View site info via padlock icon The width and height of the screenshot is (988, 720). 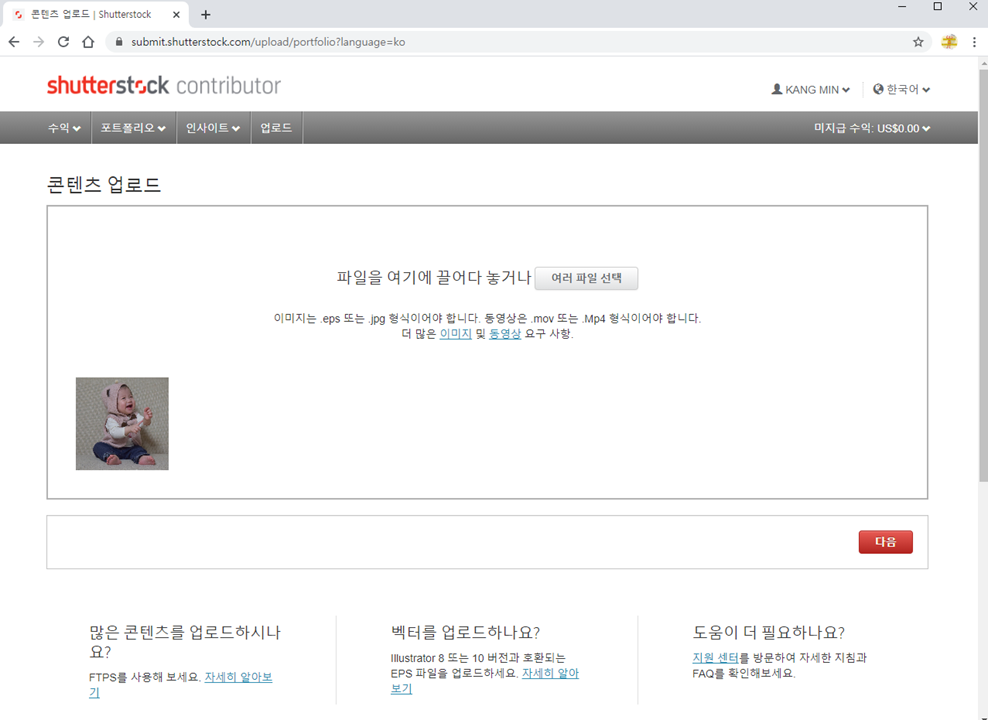[x=118, y=42]
